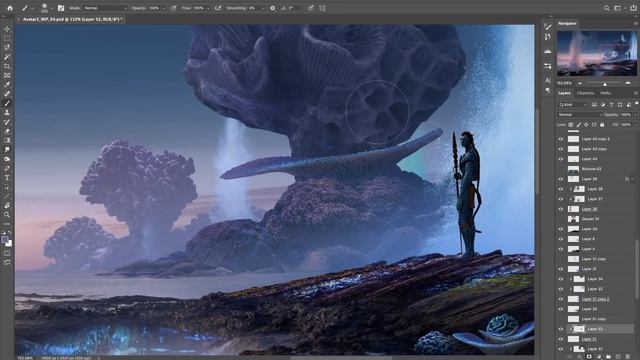The height and width of the screenshot is (360, 640).
Task: Select the Hand tool
Action: click(7, 205)
